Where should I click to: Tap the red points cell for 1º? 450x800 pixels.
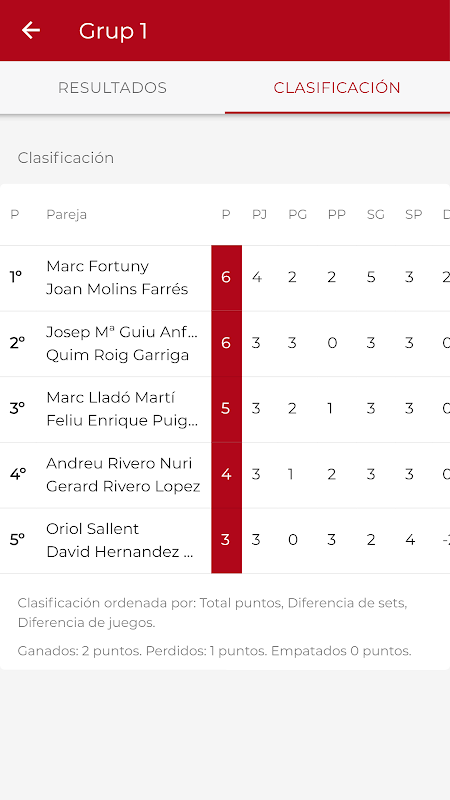[227, 278]
